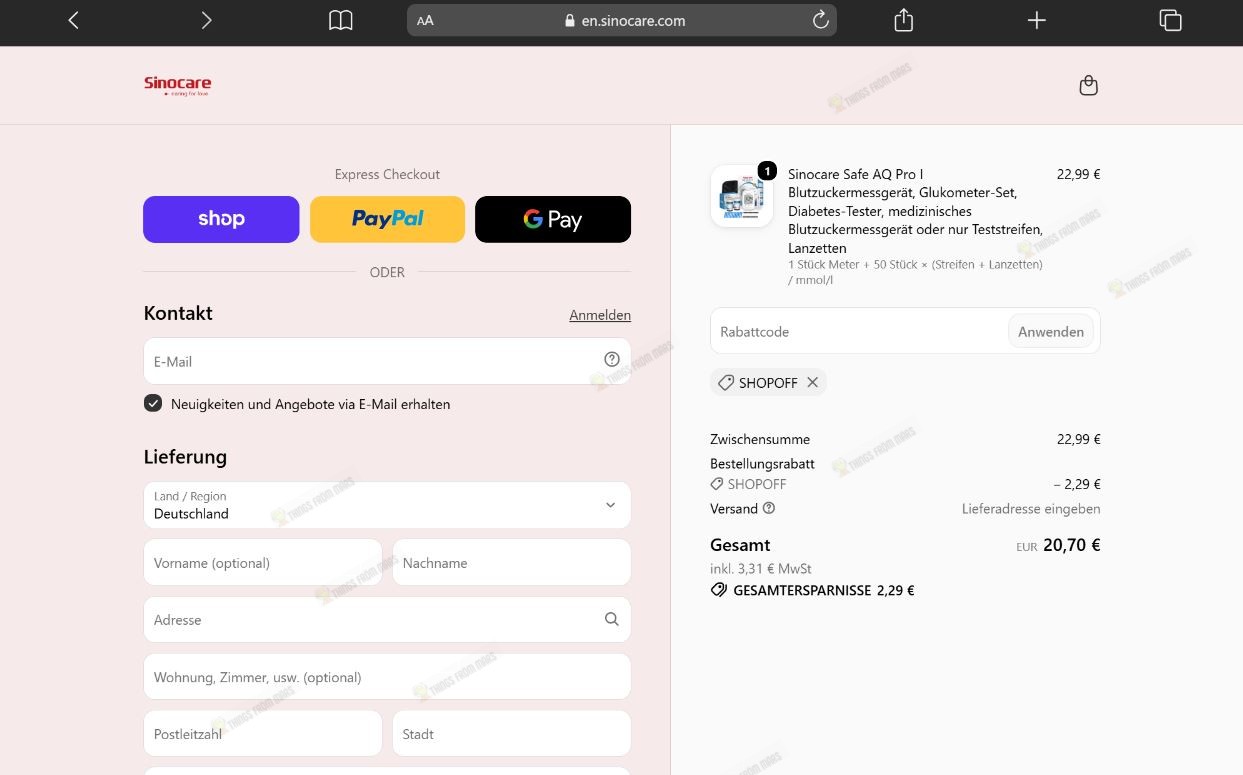Open the shopping bag cart icon
Image resolution: width=1243 pixels, height=775 pixels.
(x=1089, y=85)
